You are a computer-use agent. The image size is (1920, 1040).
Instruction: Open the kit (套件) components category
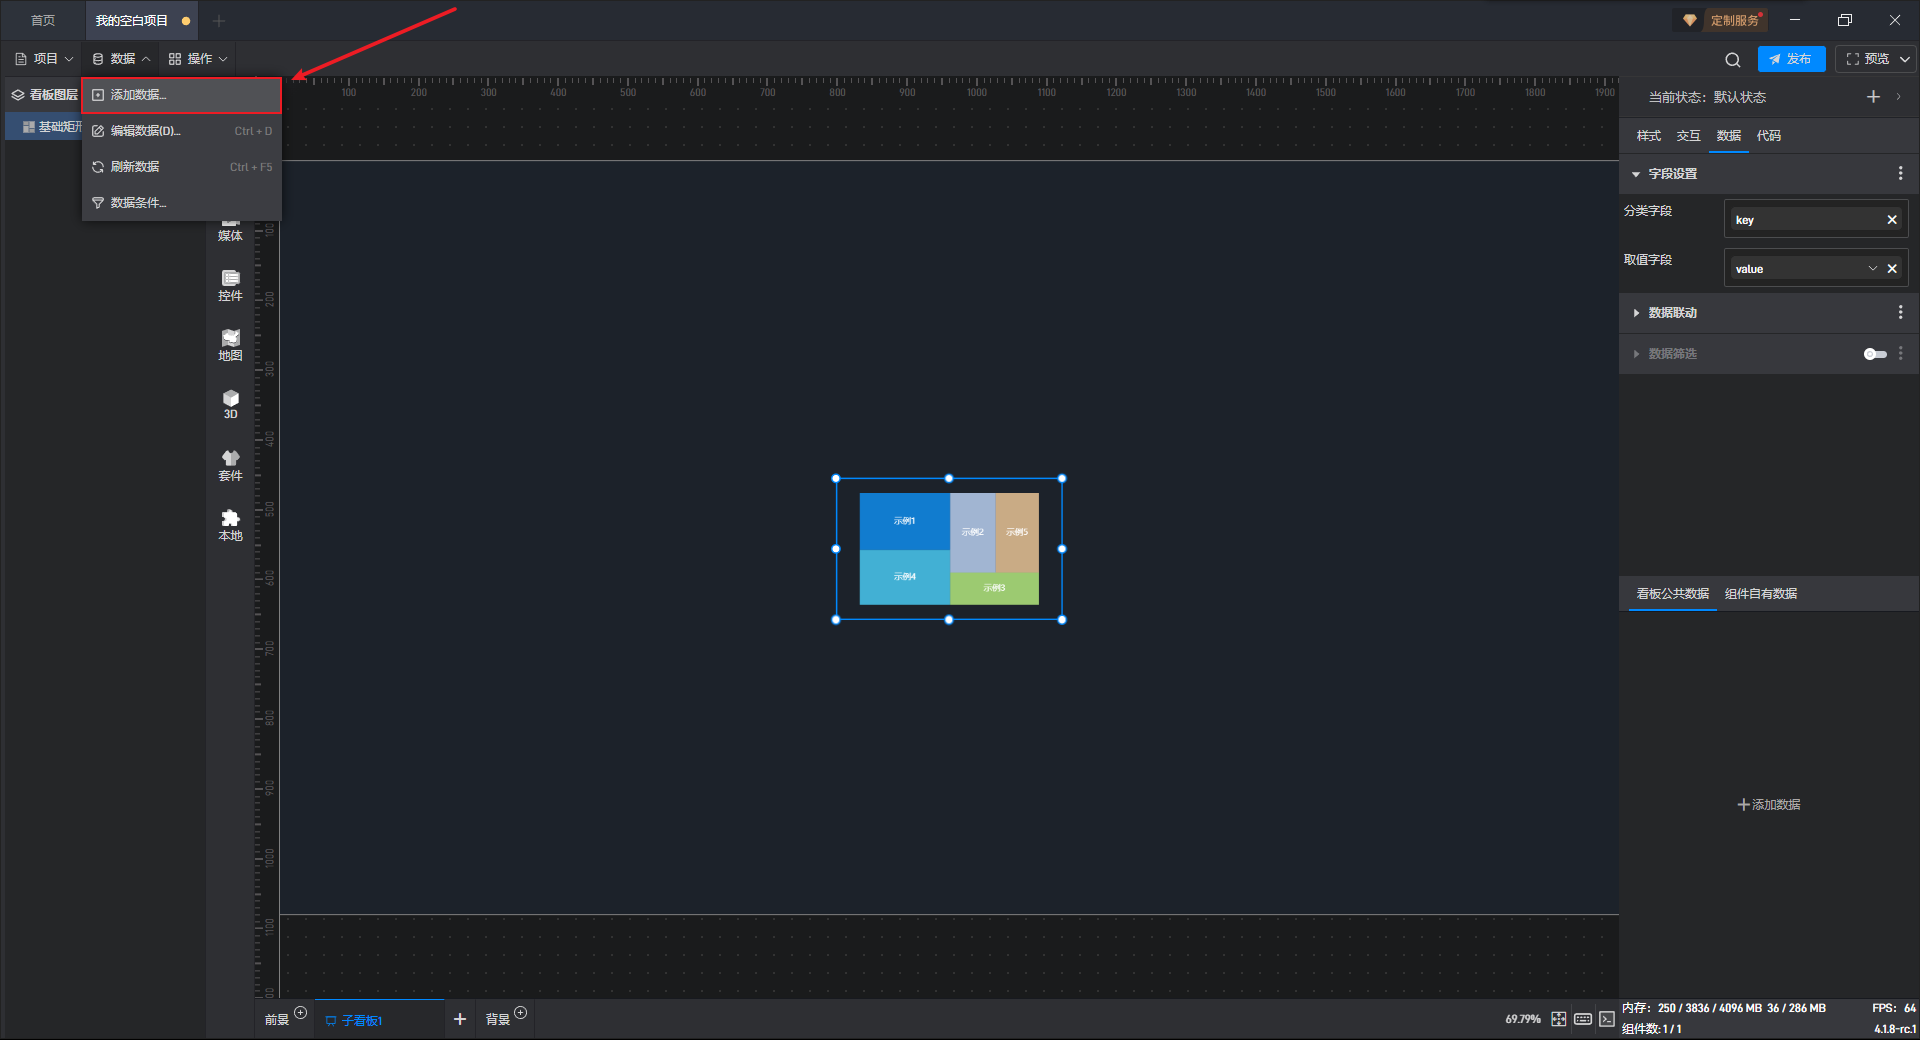230,464
